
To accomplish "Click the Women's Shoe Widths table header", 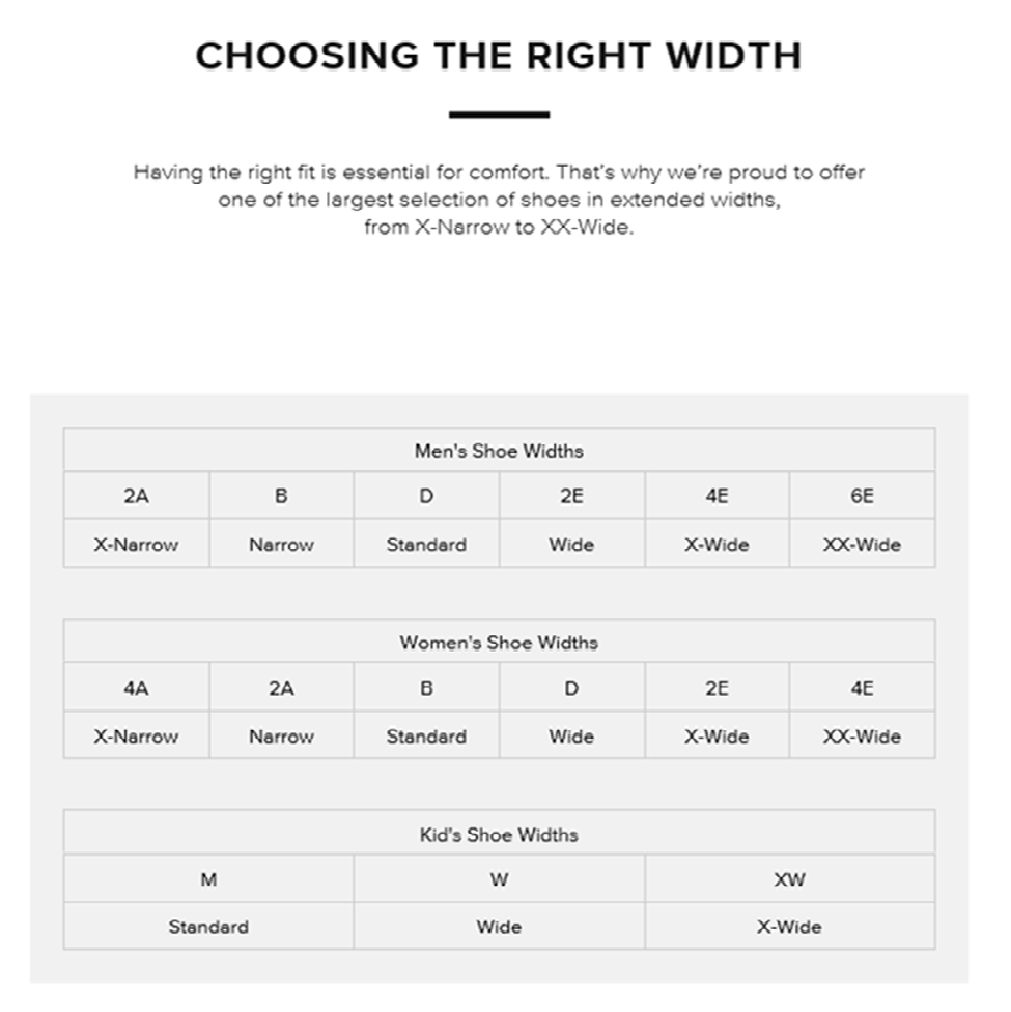I will [x=498, y=642].
